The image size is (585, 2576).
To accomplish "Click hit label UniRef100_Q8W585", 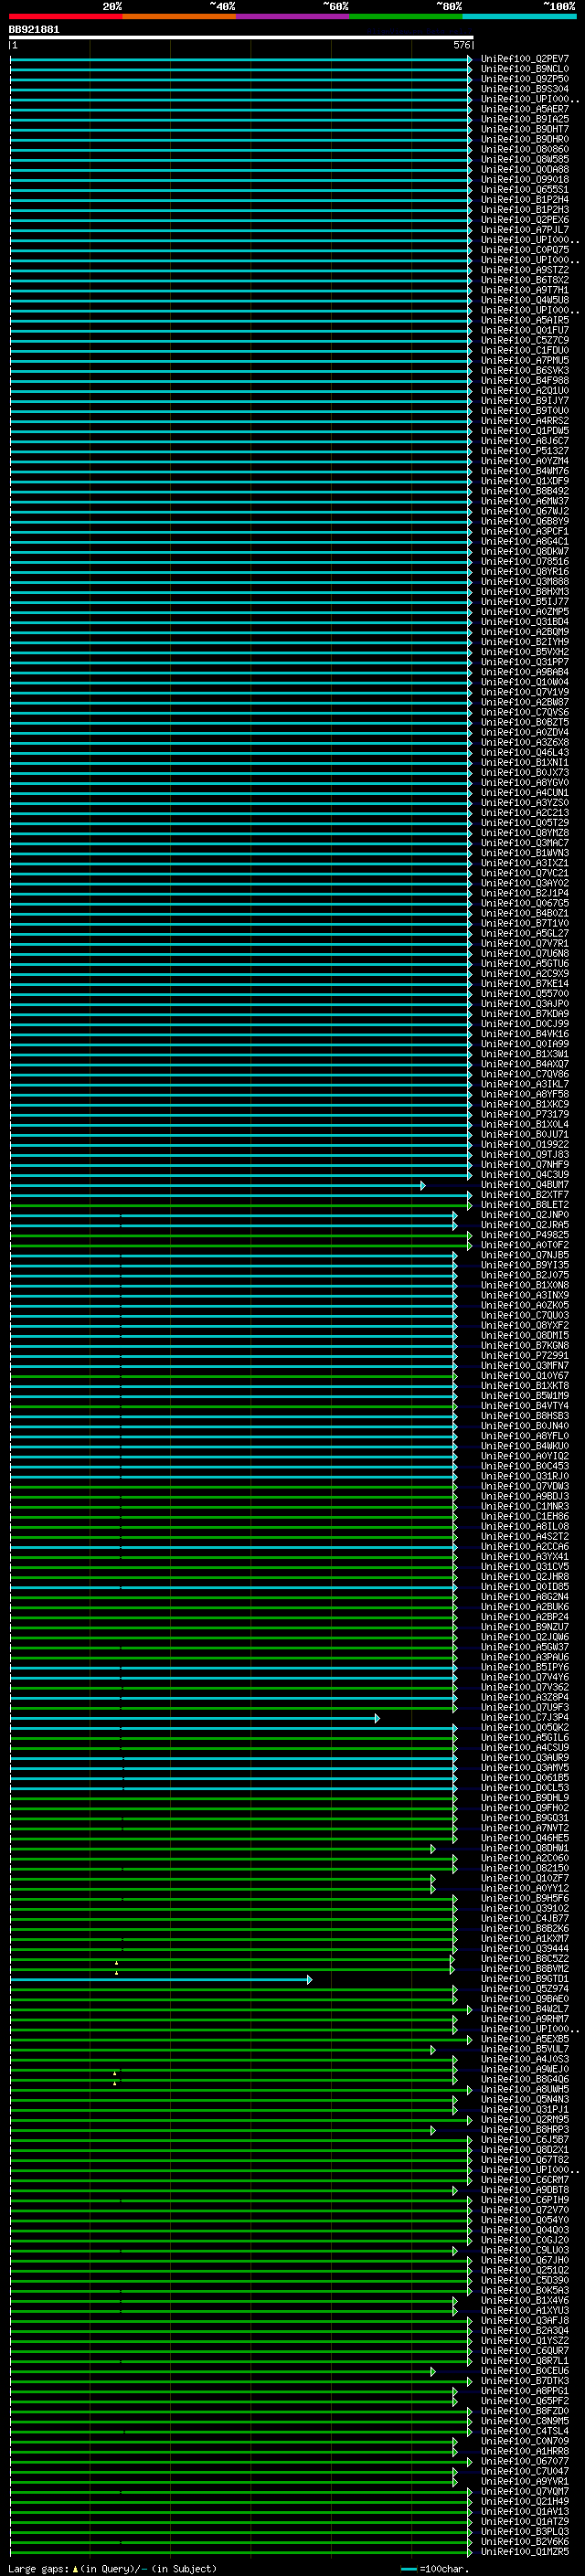I will tap(524, 159).
